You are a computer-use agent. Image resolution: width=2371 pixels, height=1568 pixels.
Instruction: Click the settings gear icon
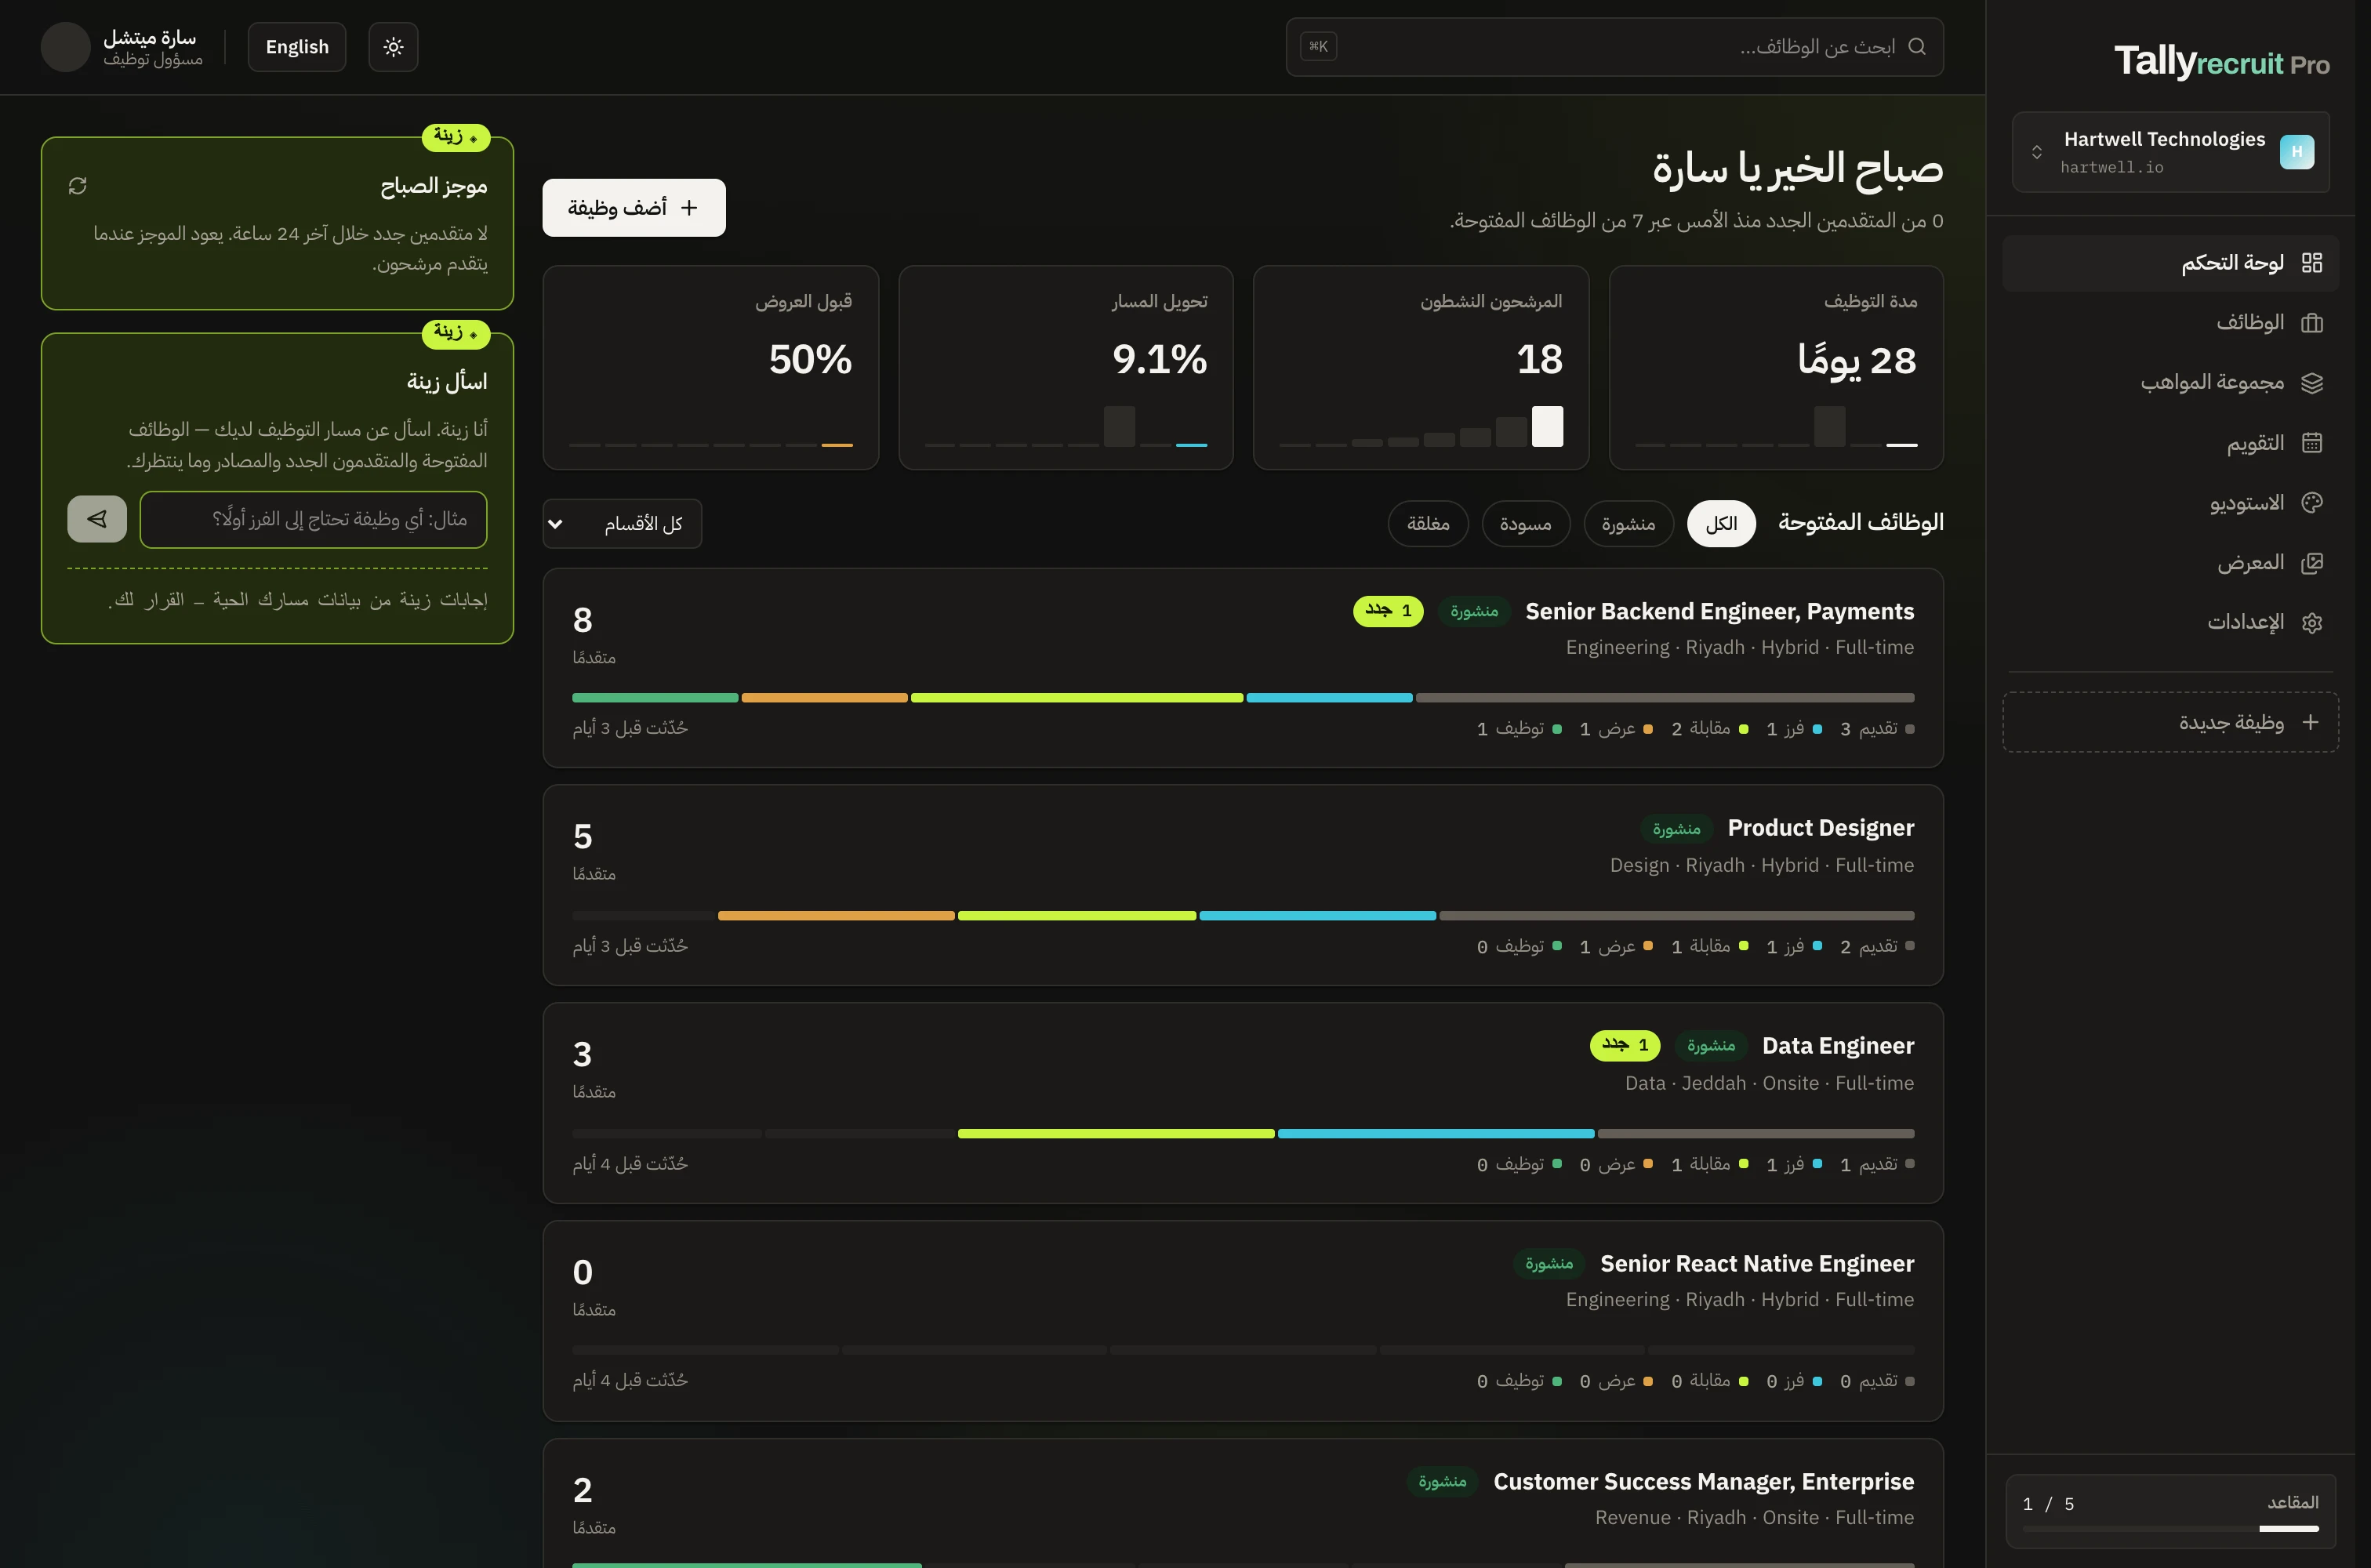pos(2311,622)
